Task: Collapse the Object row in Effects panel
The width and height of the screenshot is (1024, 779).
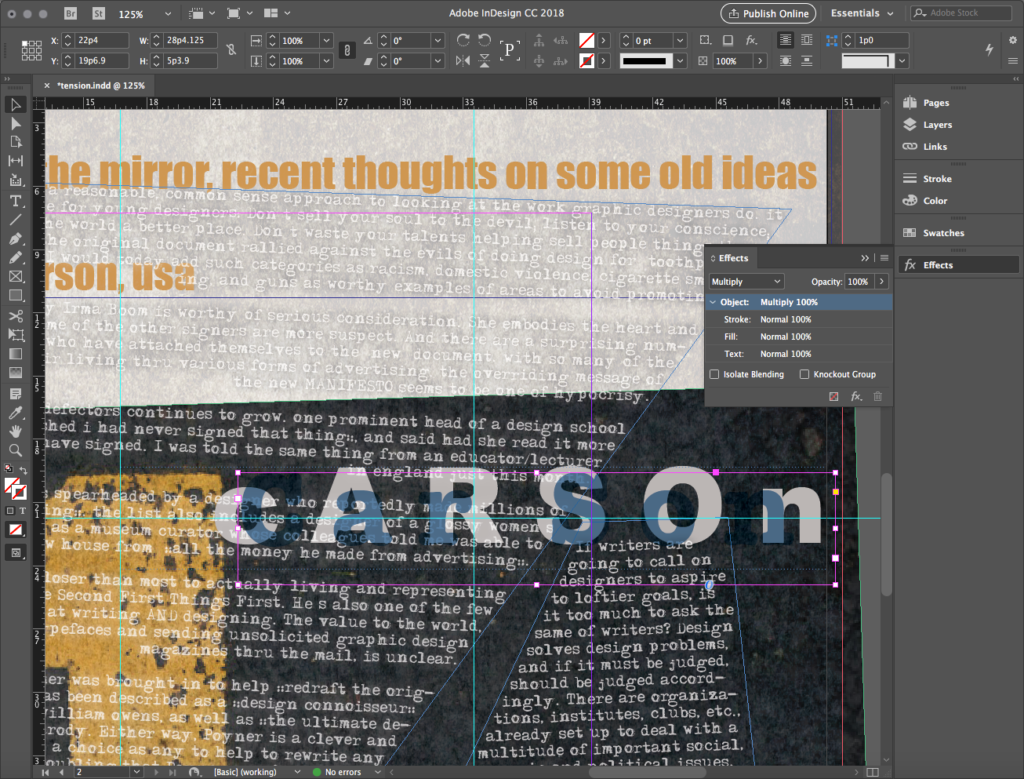Action: coord(713,302)
